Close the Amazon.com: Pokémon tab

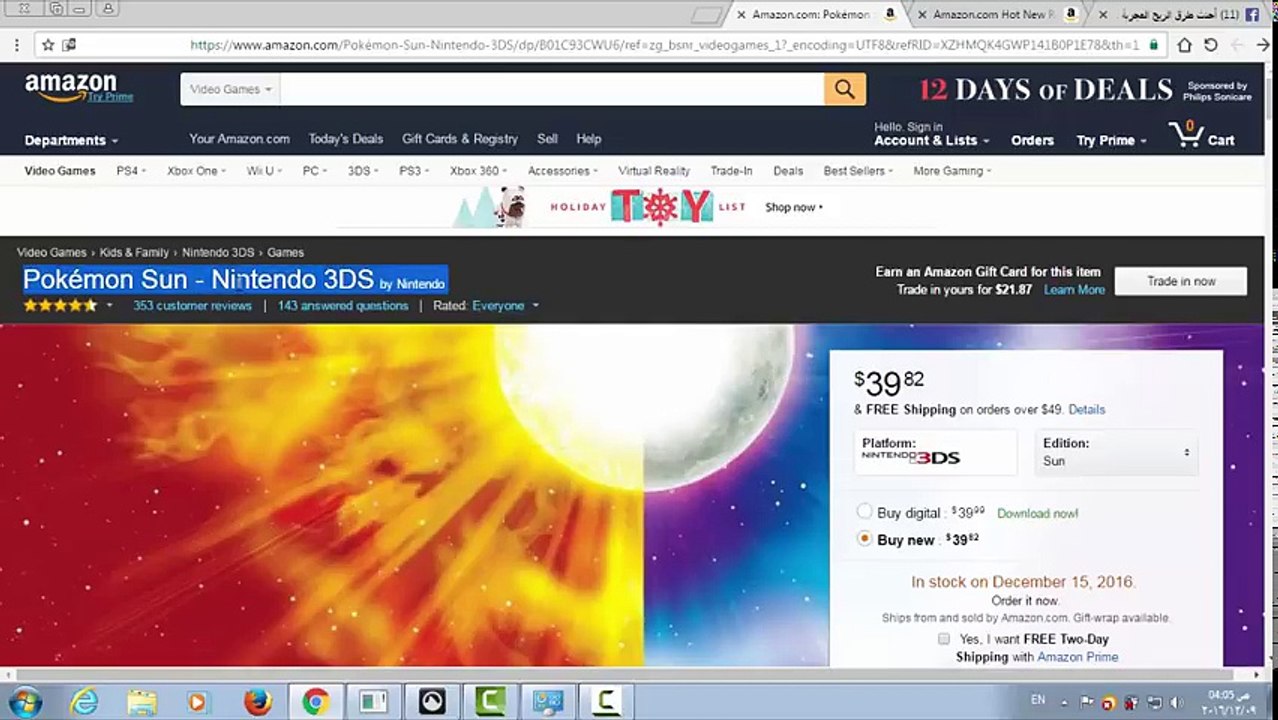[741, 15]
